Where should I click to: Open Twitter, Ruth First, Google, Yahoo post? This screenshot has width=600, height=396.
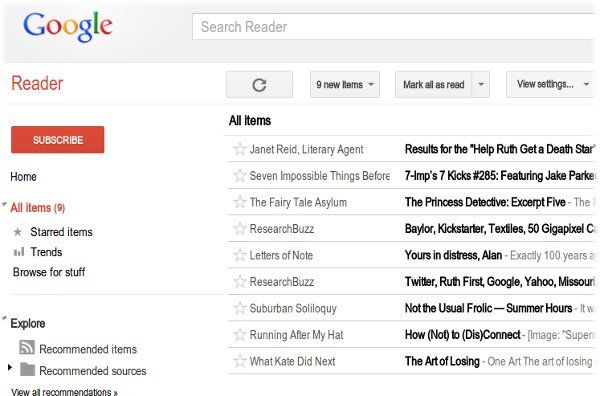tap(500, 282)
